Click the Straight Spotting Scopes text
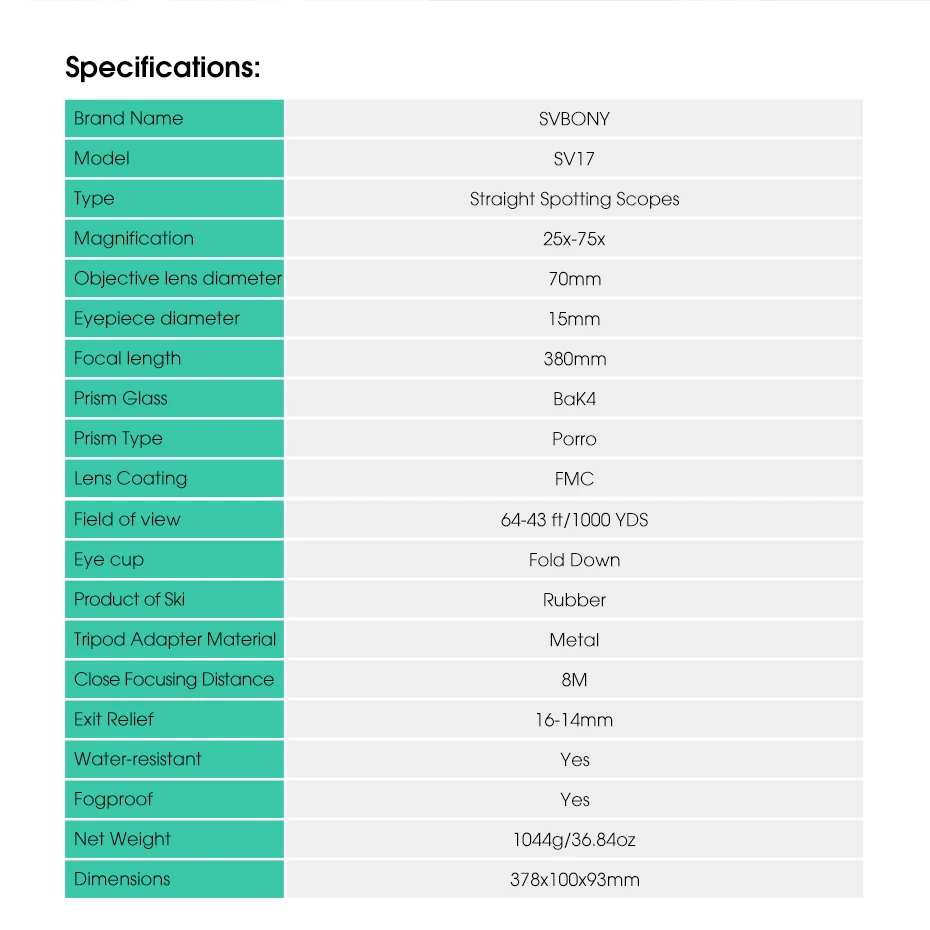The image size is (930, 930). coord(574,199)
